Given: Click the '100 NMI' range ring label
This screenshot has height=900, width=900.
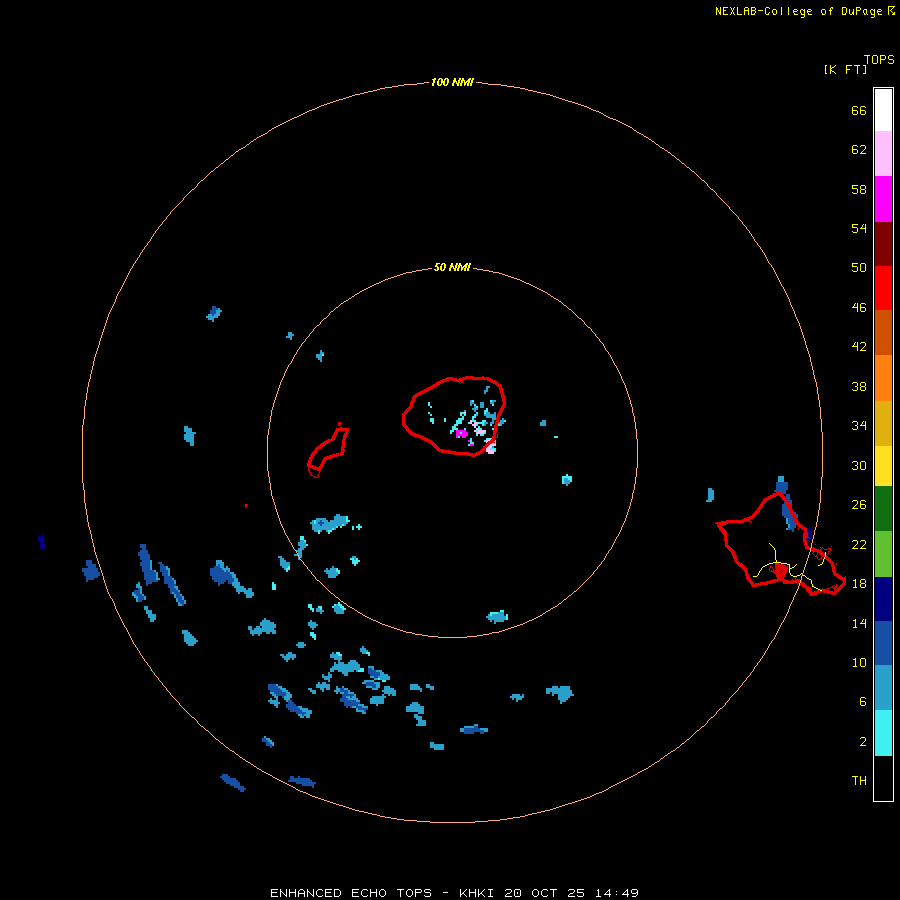Looking at the screenshot, I should pos(452,83).
